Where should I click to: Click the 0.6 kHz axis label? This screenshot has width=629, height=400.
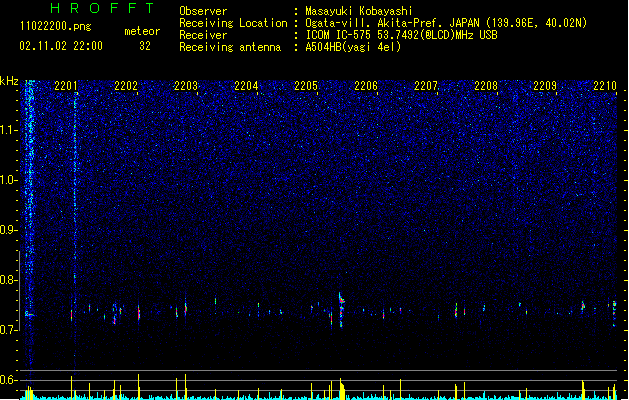(x=8, y=380)
